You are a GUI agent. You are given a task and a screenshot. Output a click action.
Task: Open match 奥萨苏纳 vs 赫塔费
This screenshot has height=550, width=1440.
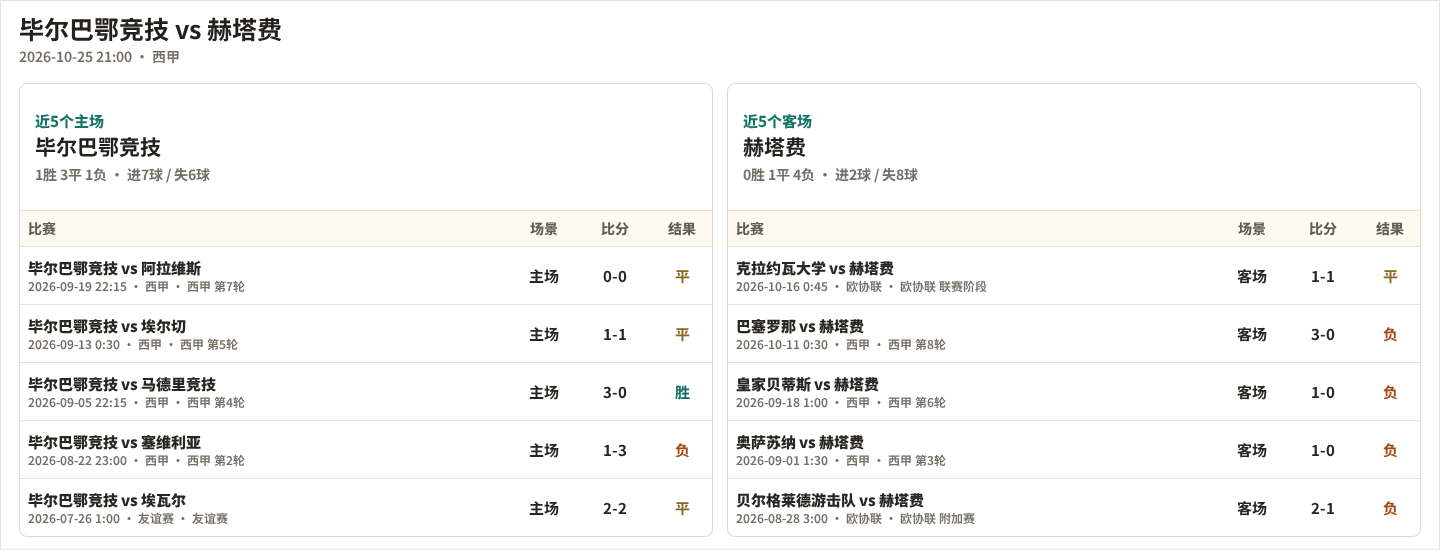800,442
